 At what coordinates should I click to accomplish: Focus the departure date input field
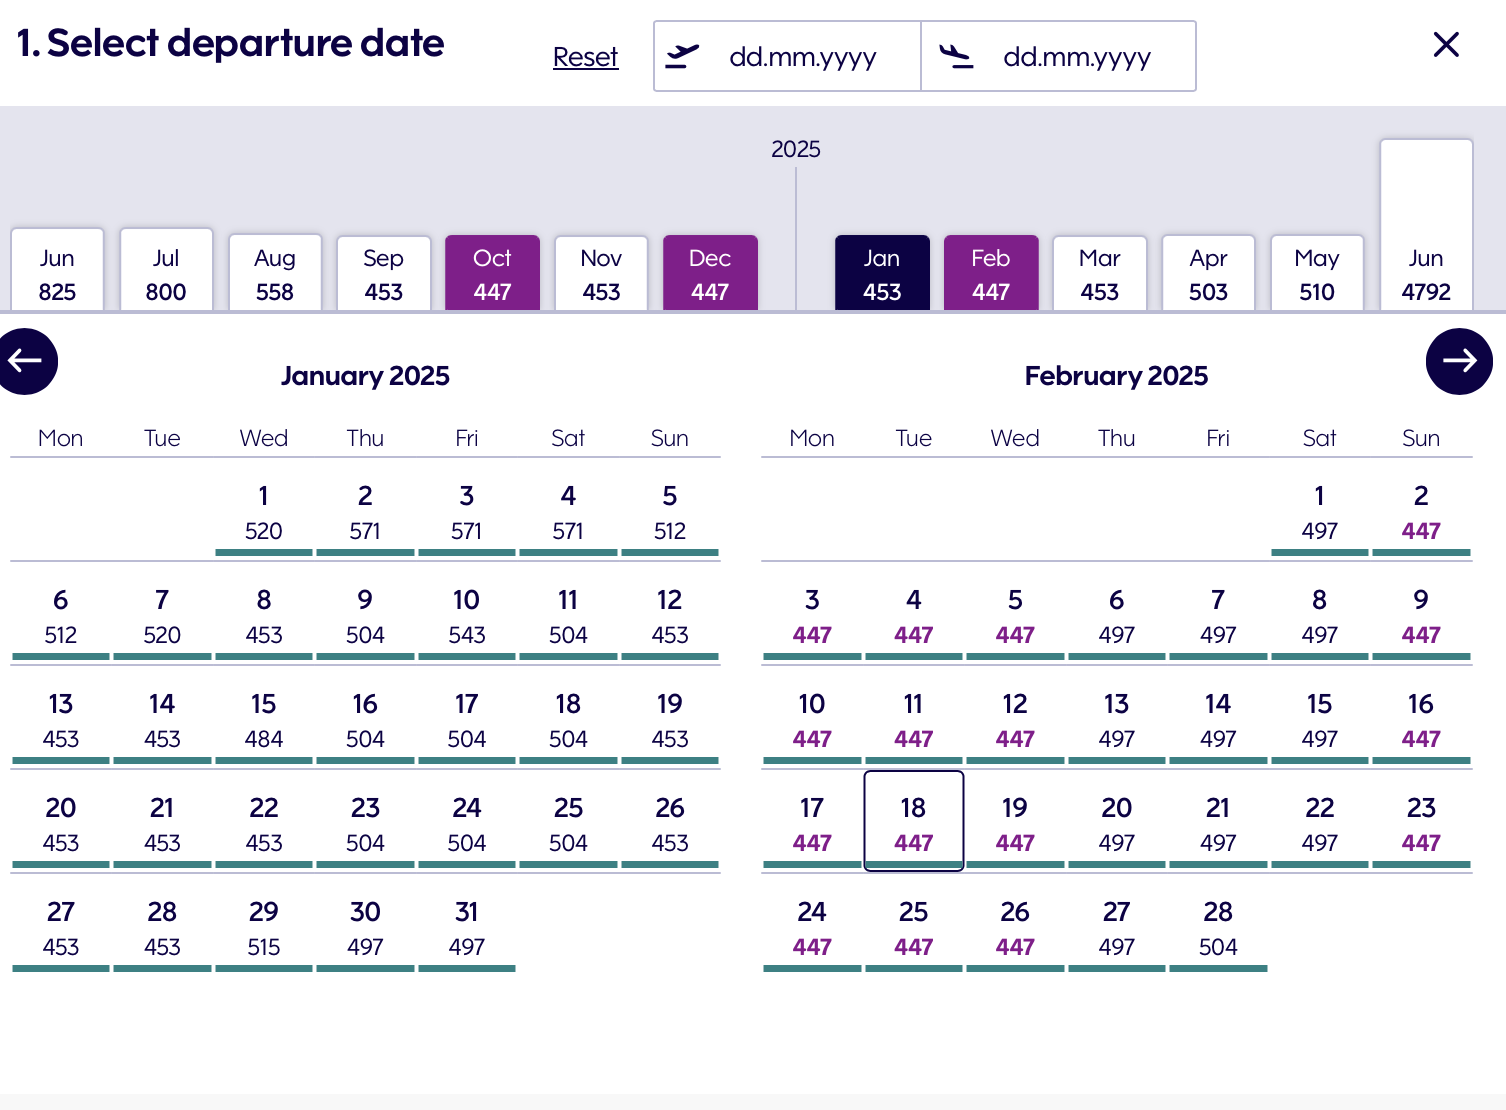[802, 57]
